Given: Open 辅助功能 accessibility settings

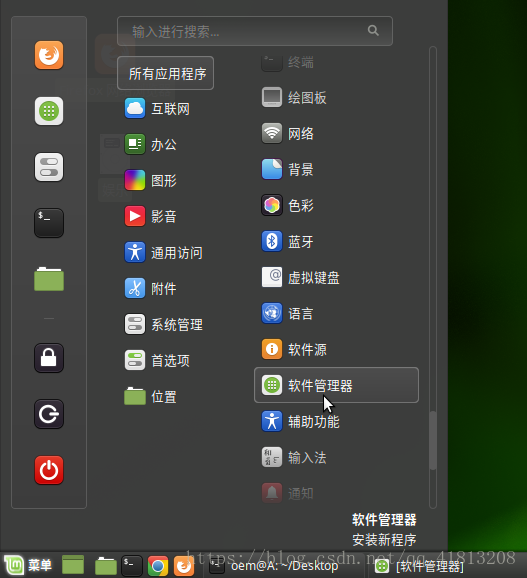Looking at the screenshot, I should tap(301, 421).
